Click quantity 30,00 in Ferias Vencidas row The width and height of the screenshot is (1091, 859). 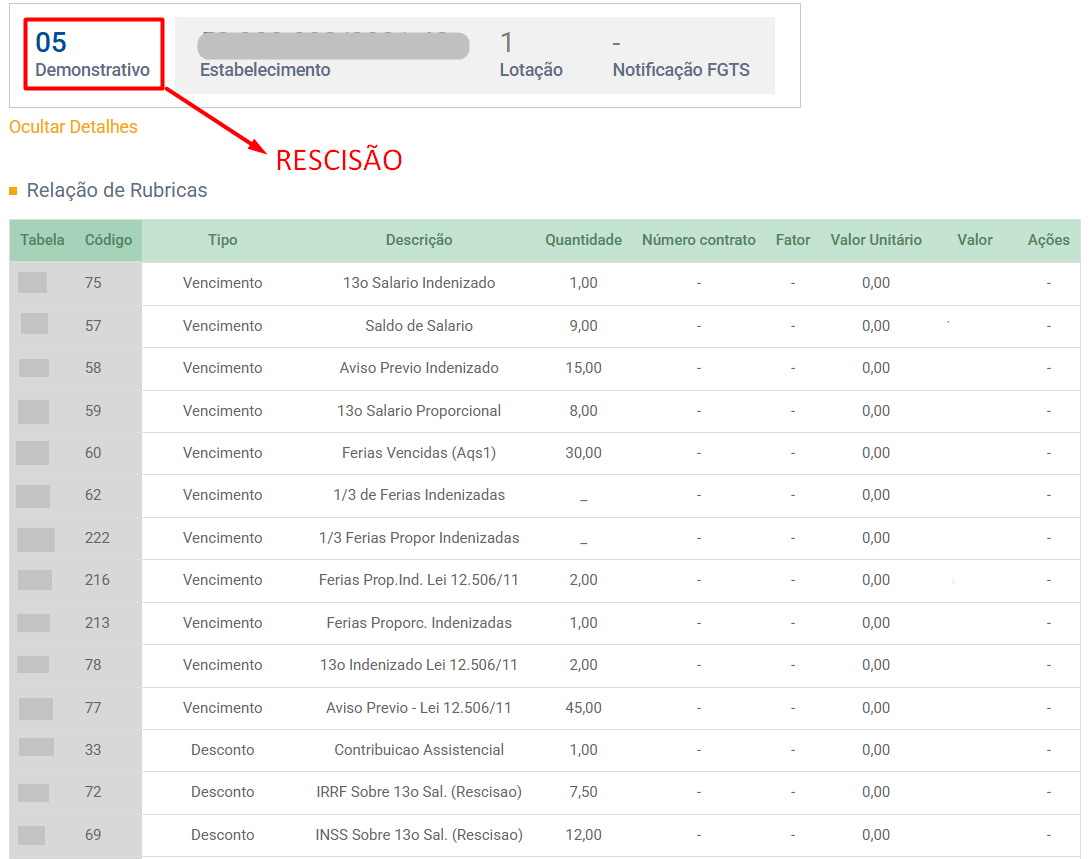(583, 453)
